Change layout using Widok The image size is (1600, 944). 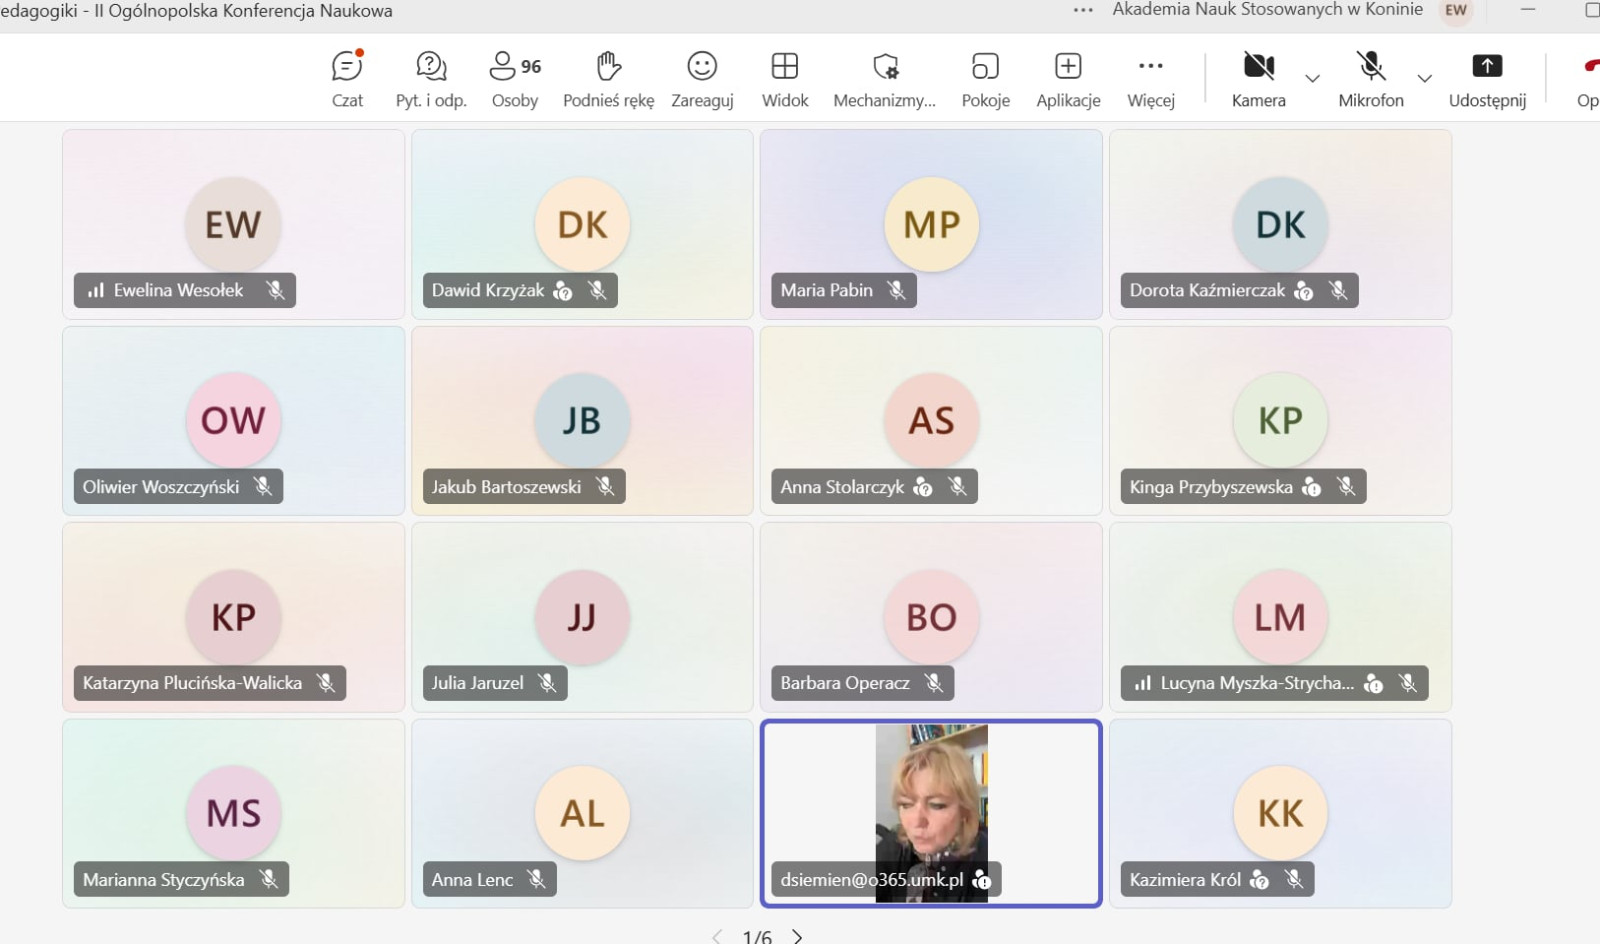pos(785,78)
